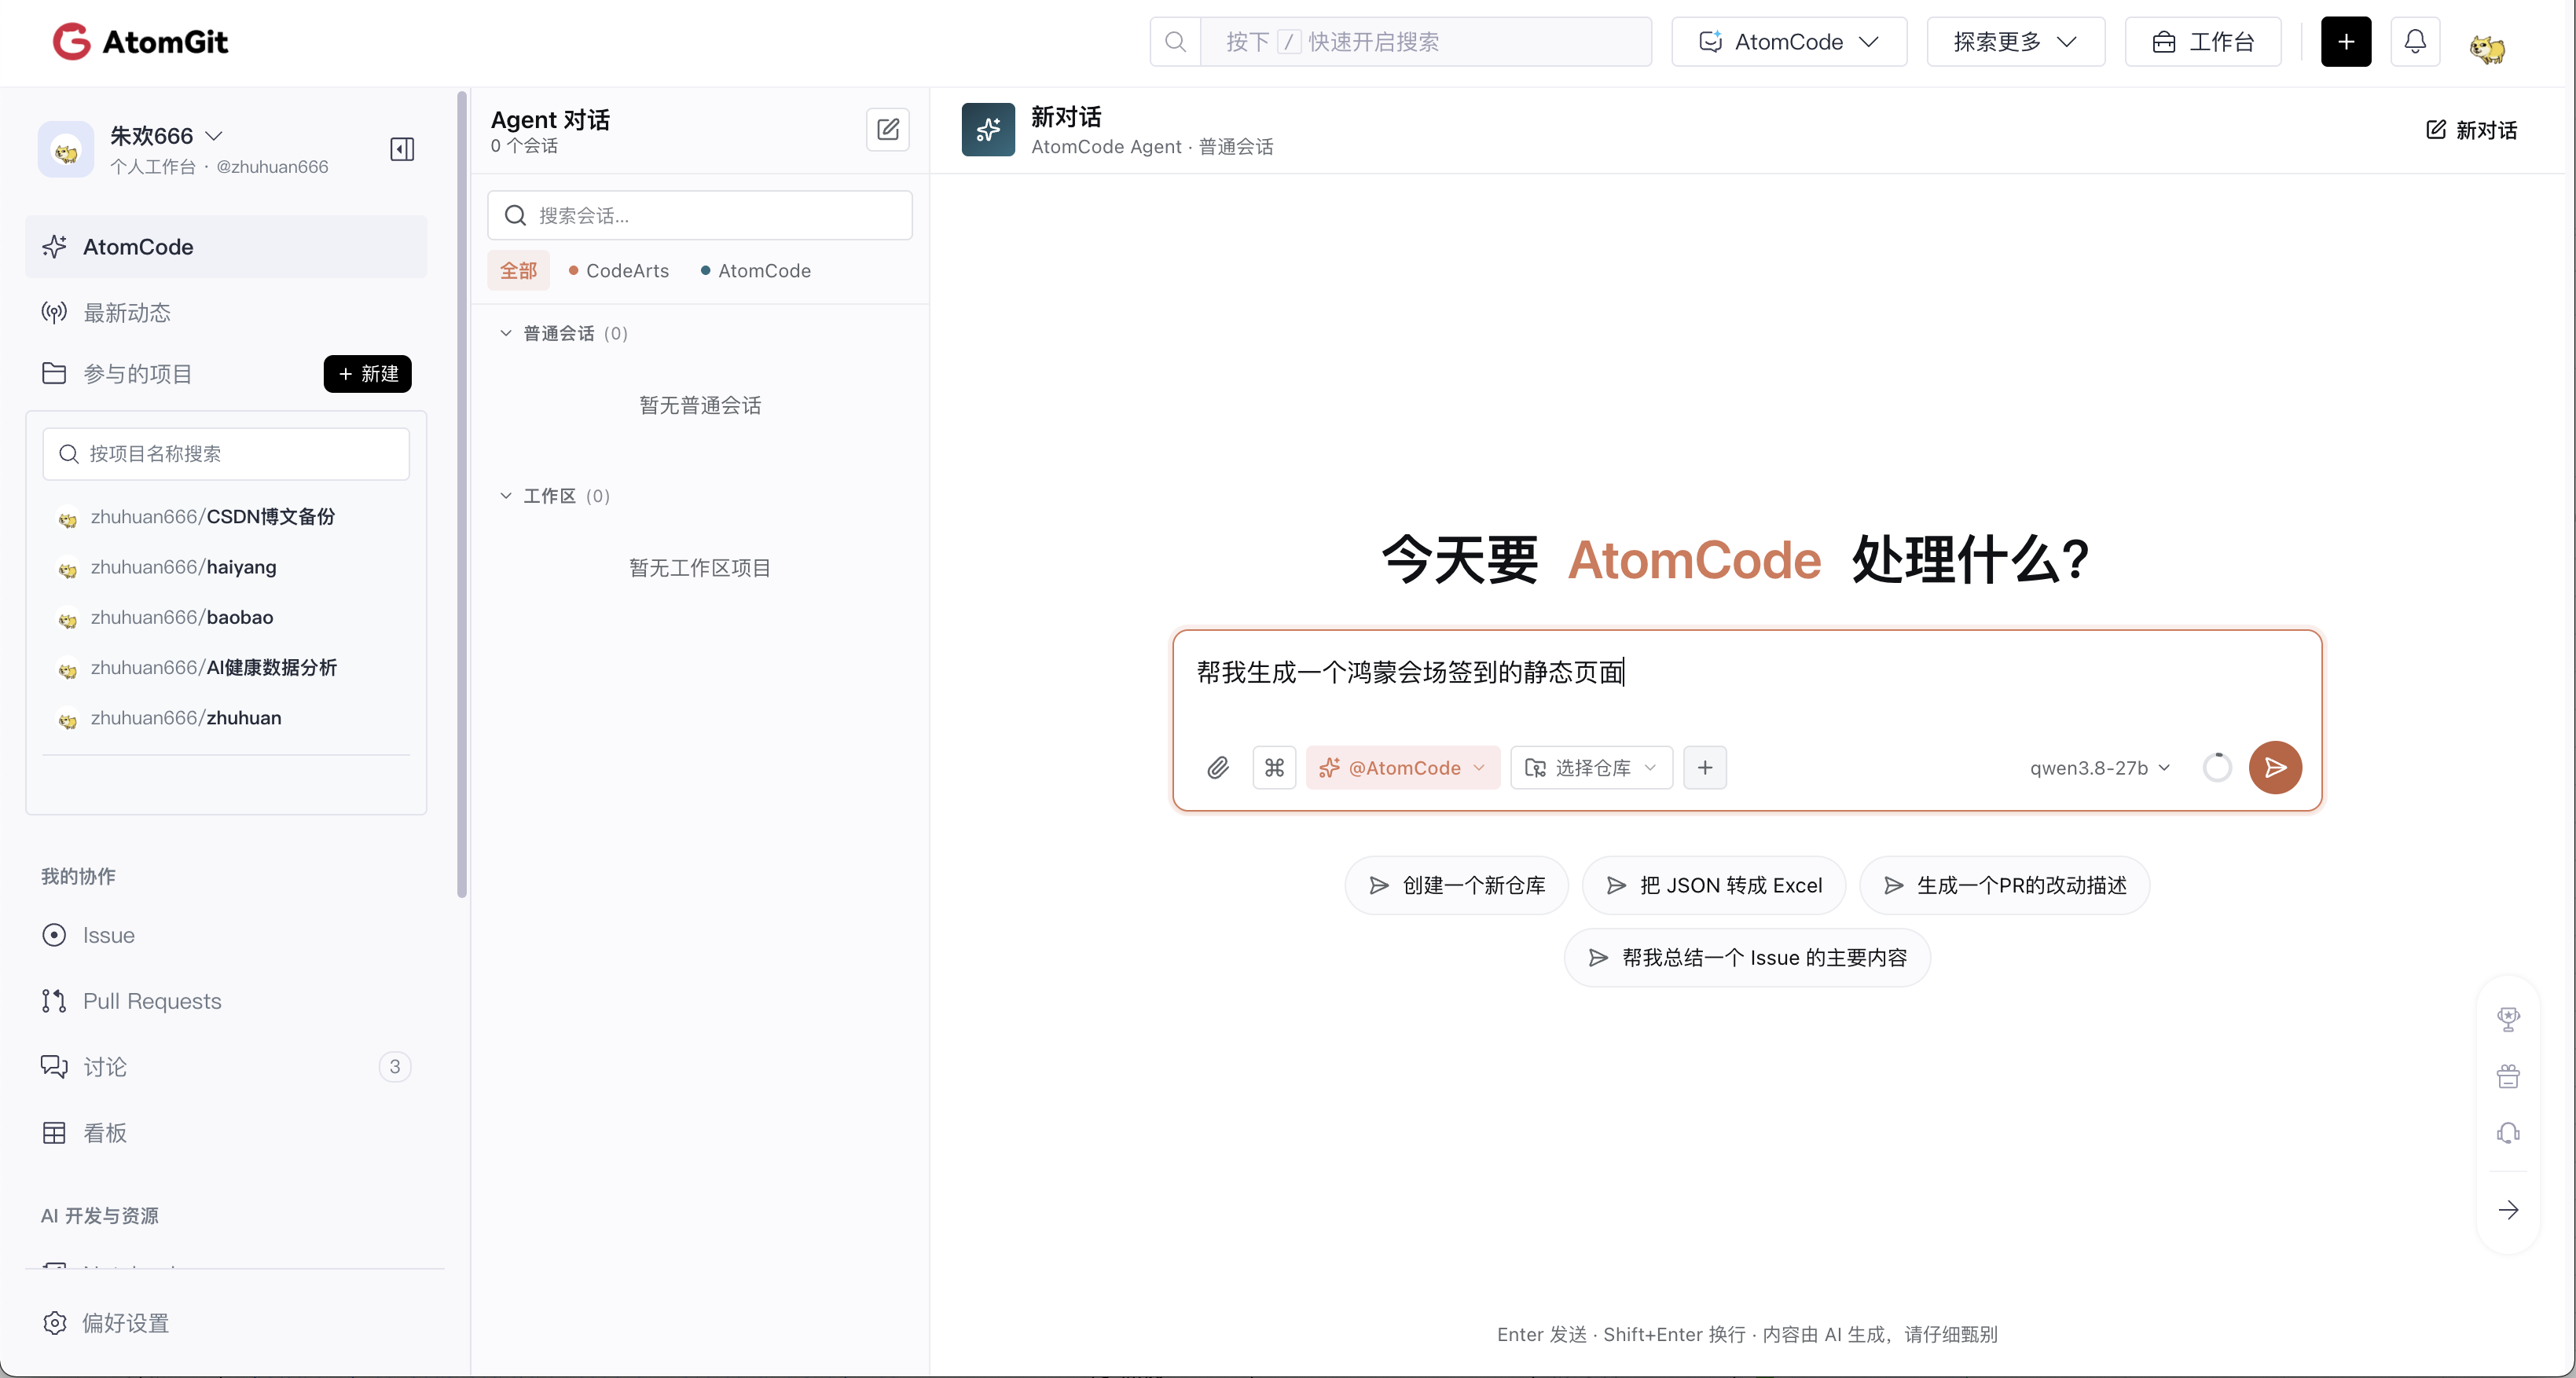Screen dimensions: 2576x1378
Task: Open 讨论 in sidebar
Action: [x=226, y=1067]
